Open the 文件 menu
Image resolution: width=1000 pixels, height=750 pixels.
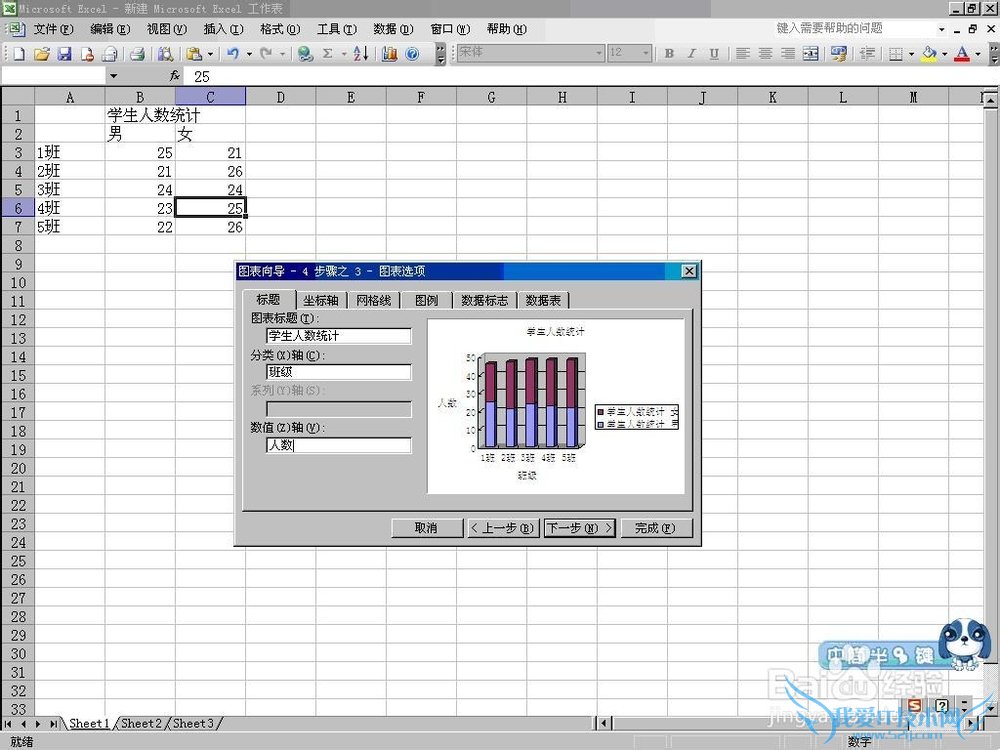[53, 29]
